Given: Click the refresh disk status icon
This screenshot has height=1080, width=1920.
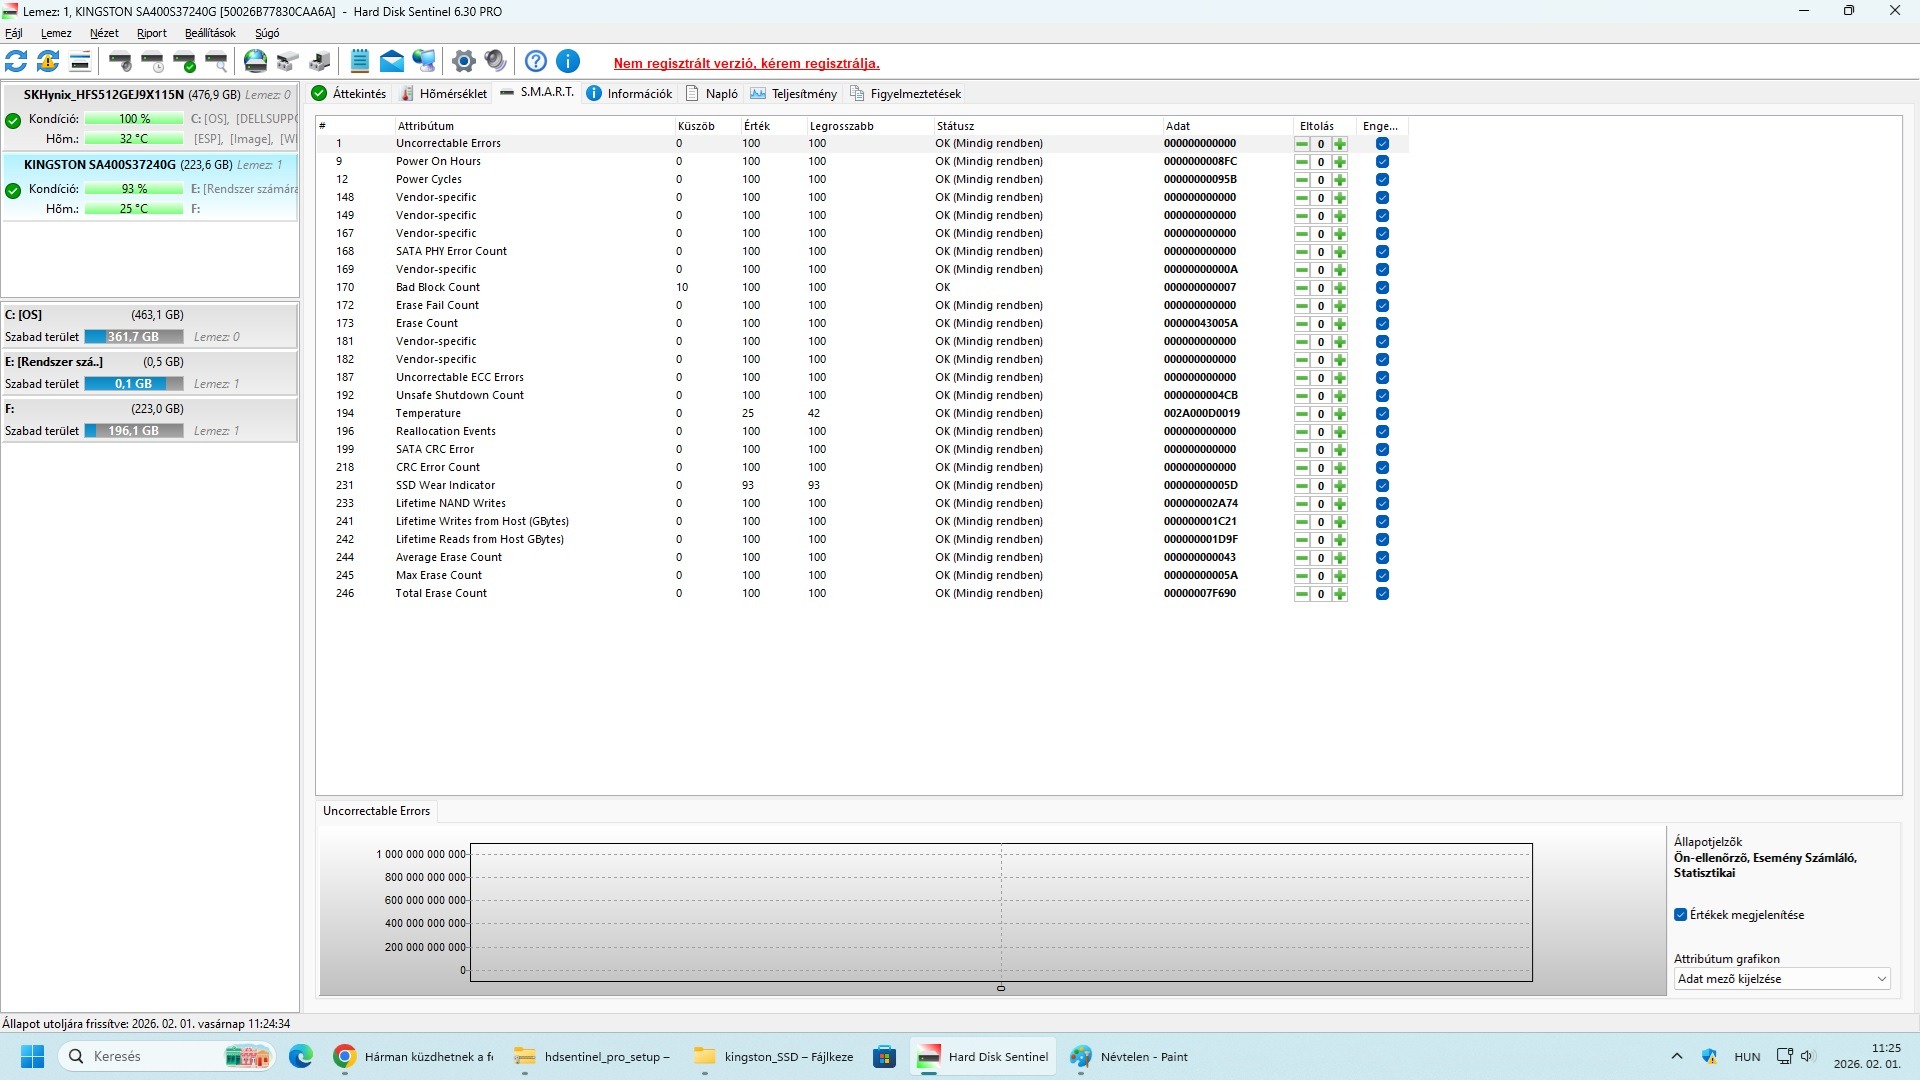Looking at the screenshot, I should tap(16, 62).
